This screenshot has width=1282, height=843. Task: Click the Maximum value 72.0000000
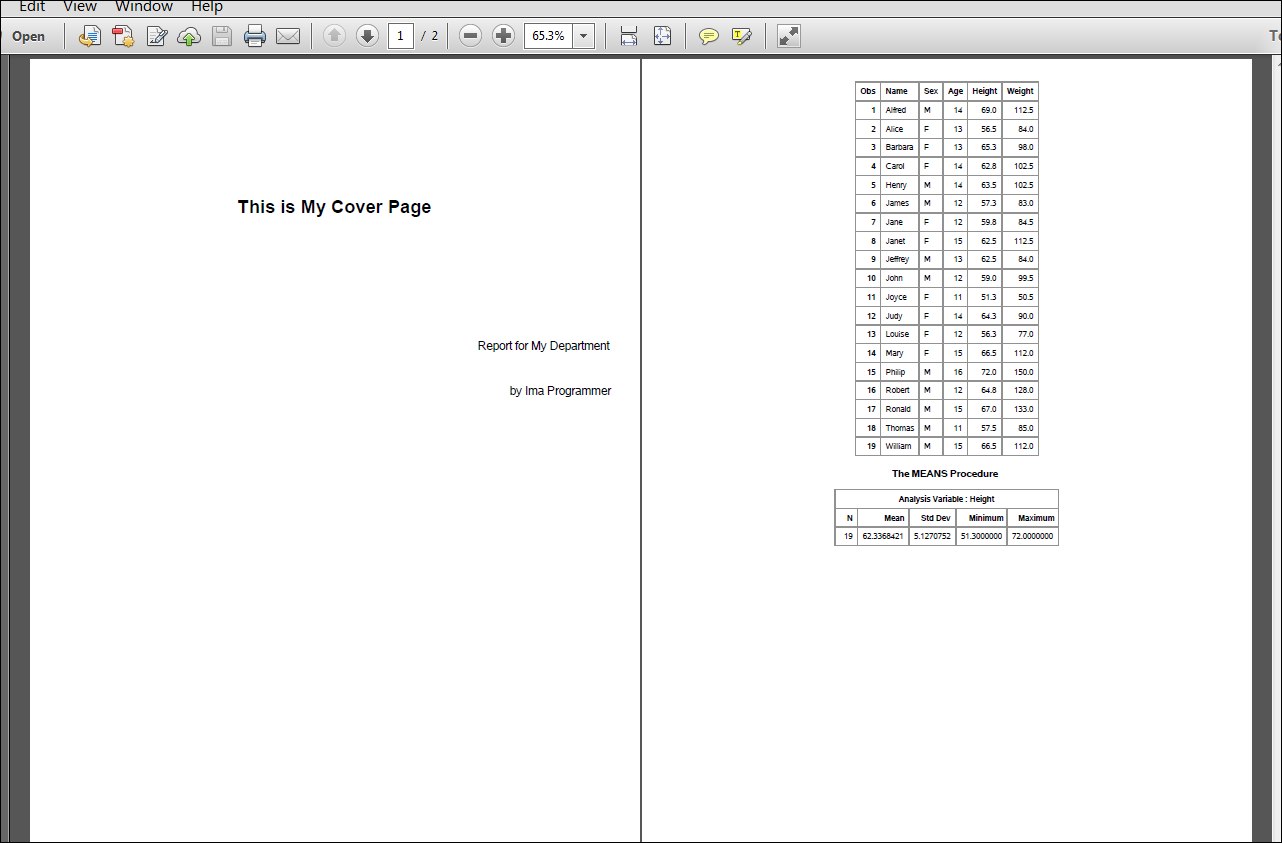1033,537
